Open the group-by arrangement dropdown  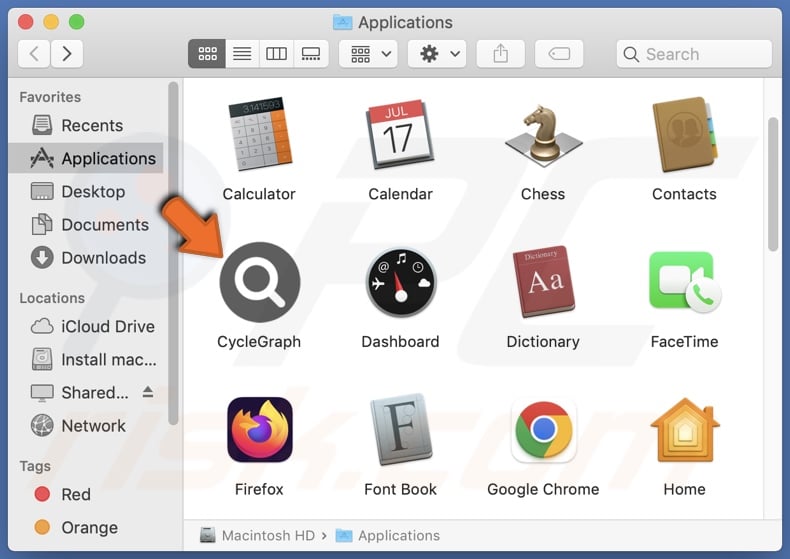368,53
